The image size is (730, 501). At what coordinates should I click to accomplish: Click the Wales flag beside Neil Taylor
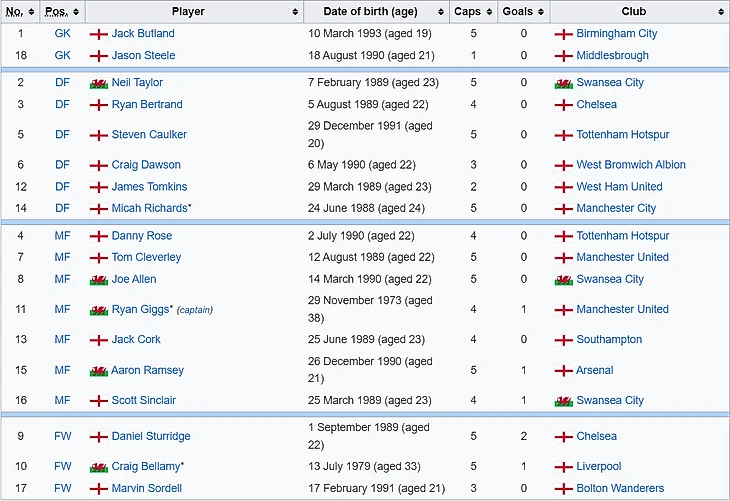pos(99,83)
